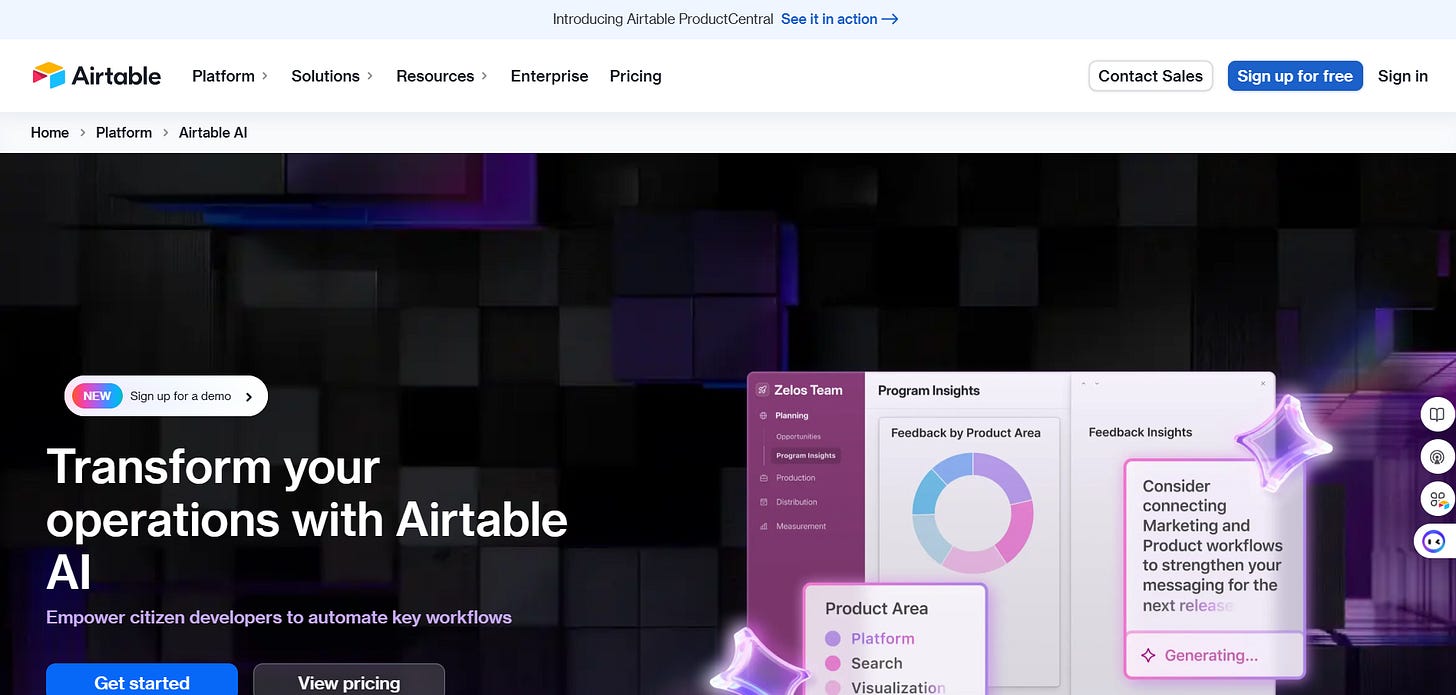Click the Airtable logo
The width and height of the screenshot is (1456, 695).
pos(96,76)
